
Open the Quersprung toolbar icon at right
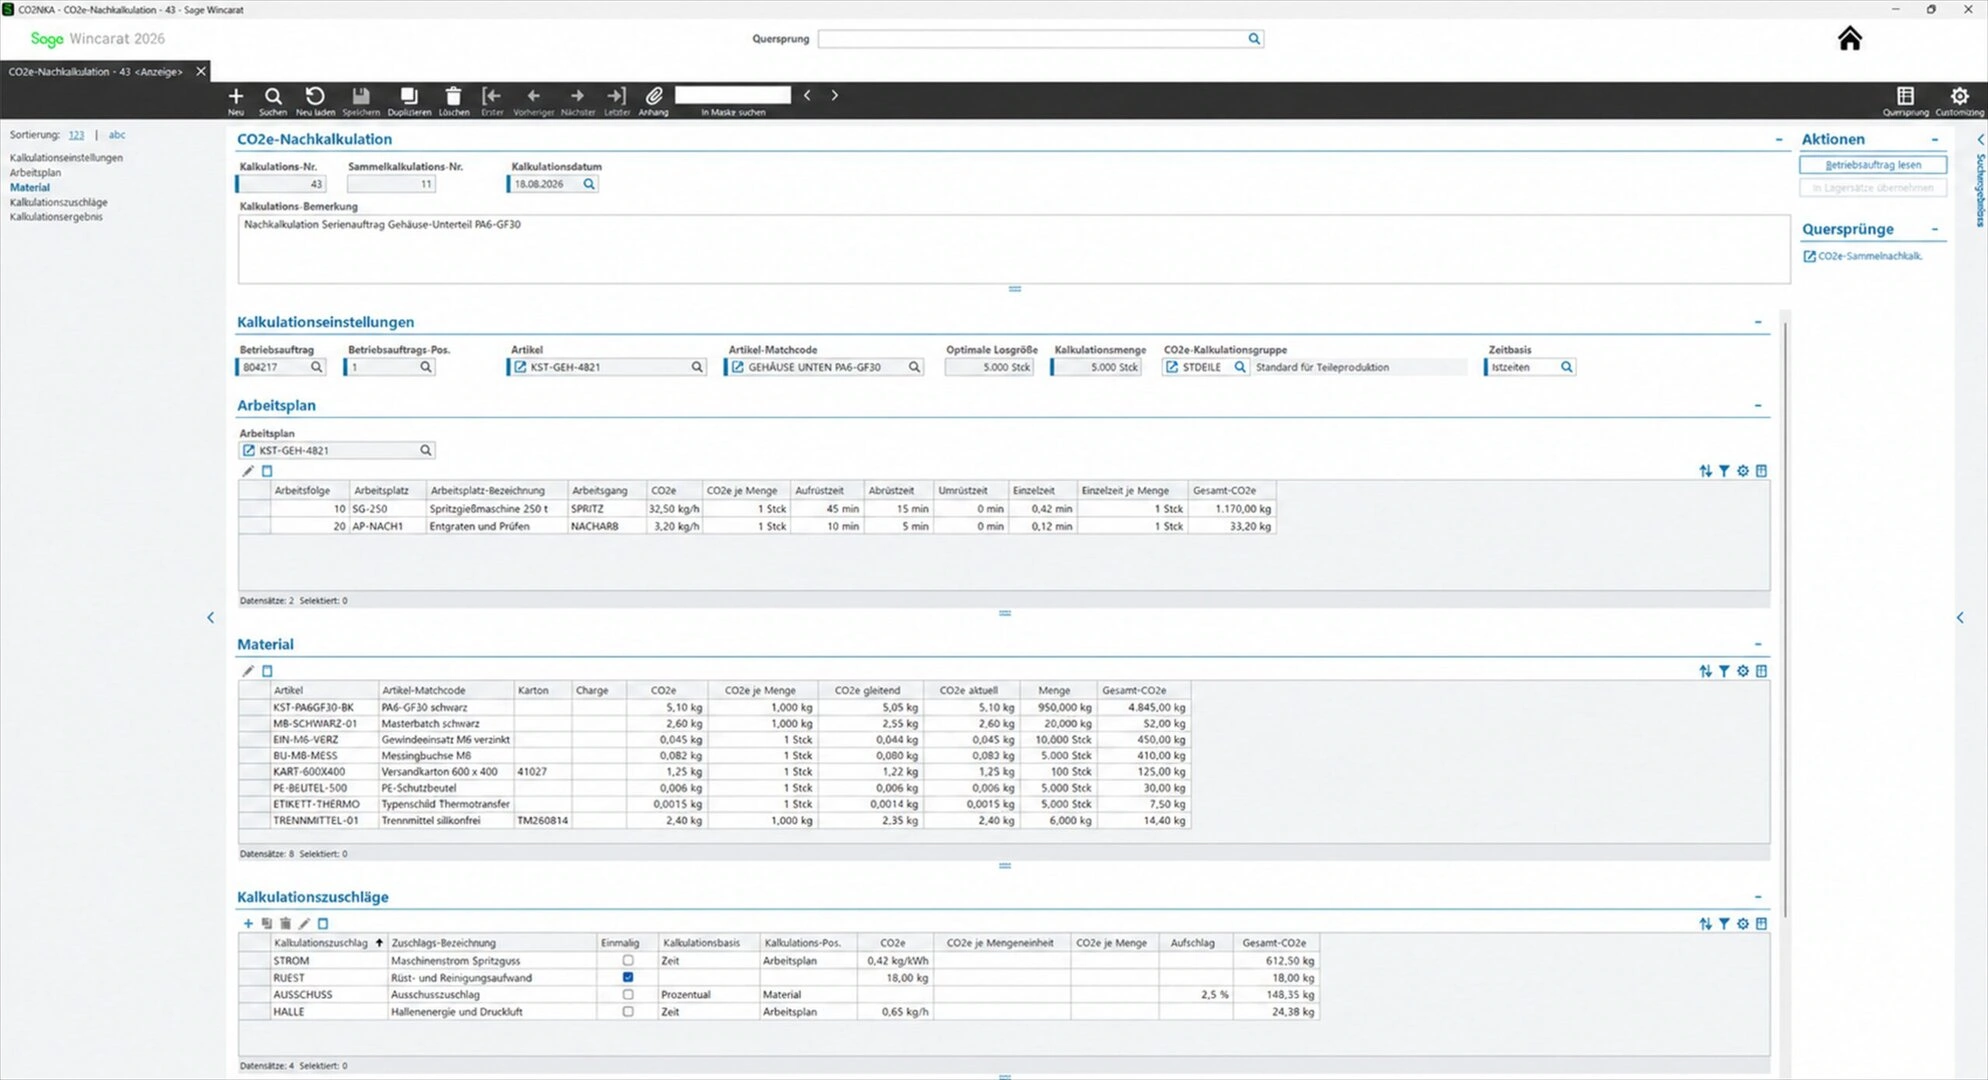[1906, 96]
